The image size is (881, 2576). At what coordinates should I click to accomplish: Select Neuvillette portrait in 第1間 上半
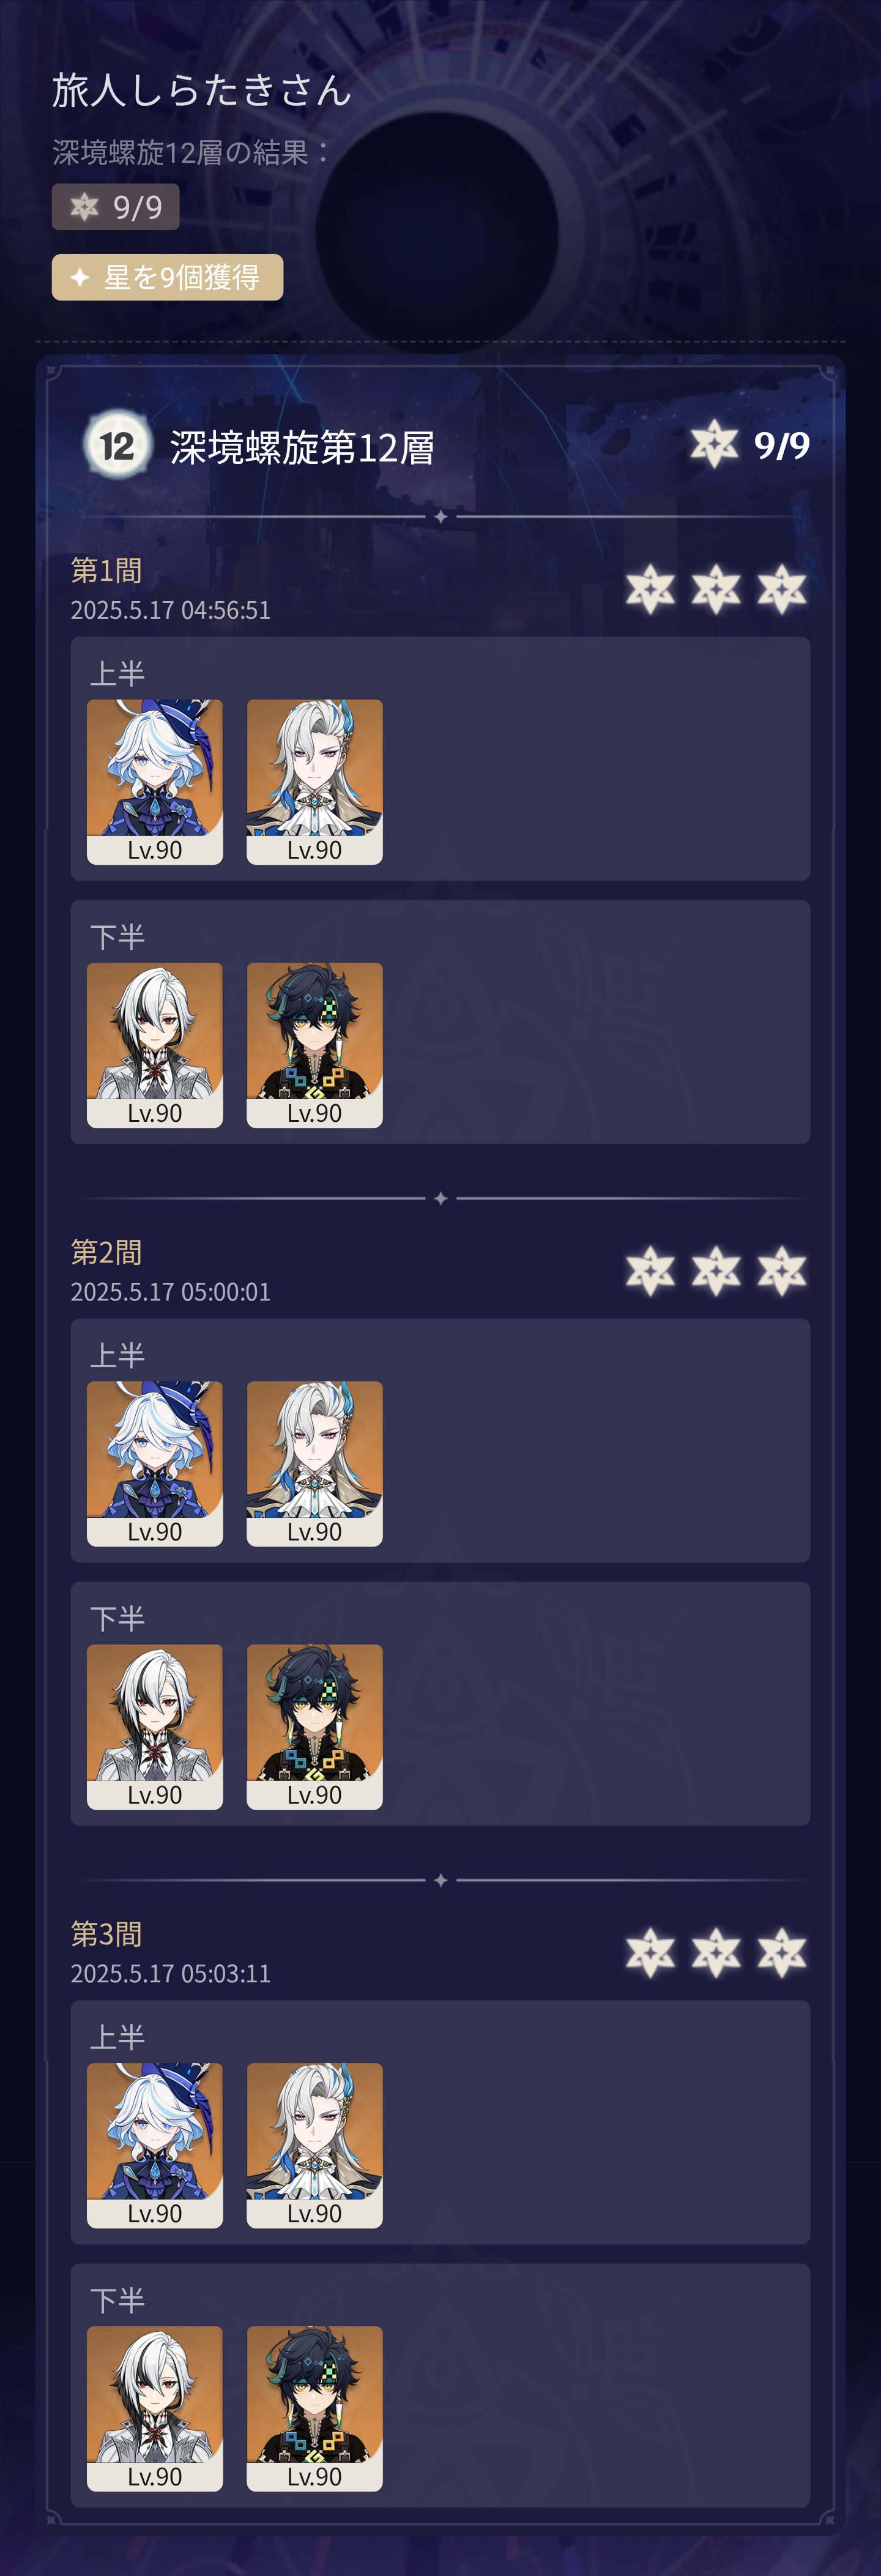point(315,782)
